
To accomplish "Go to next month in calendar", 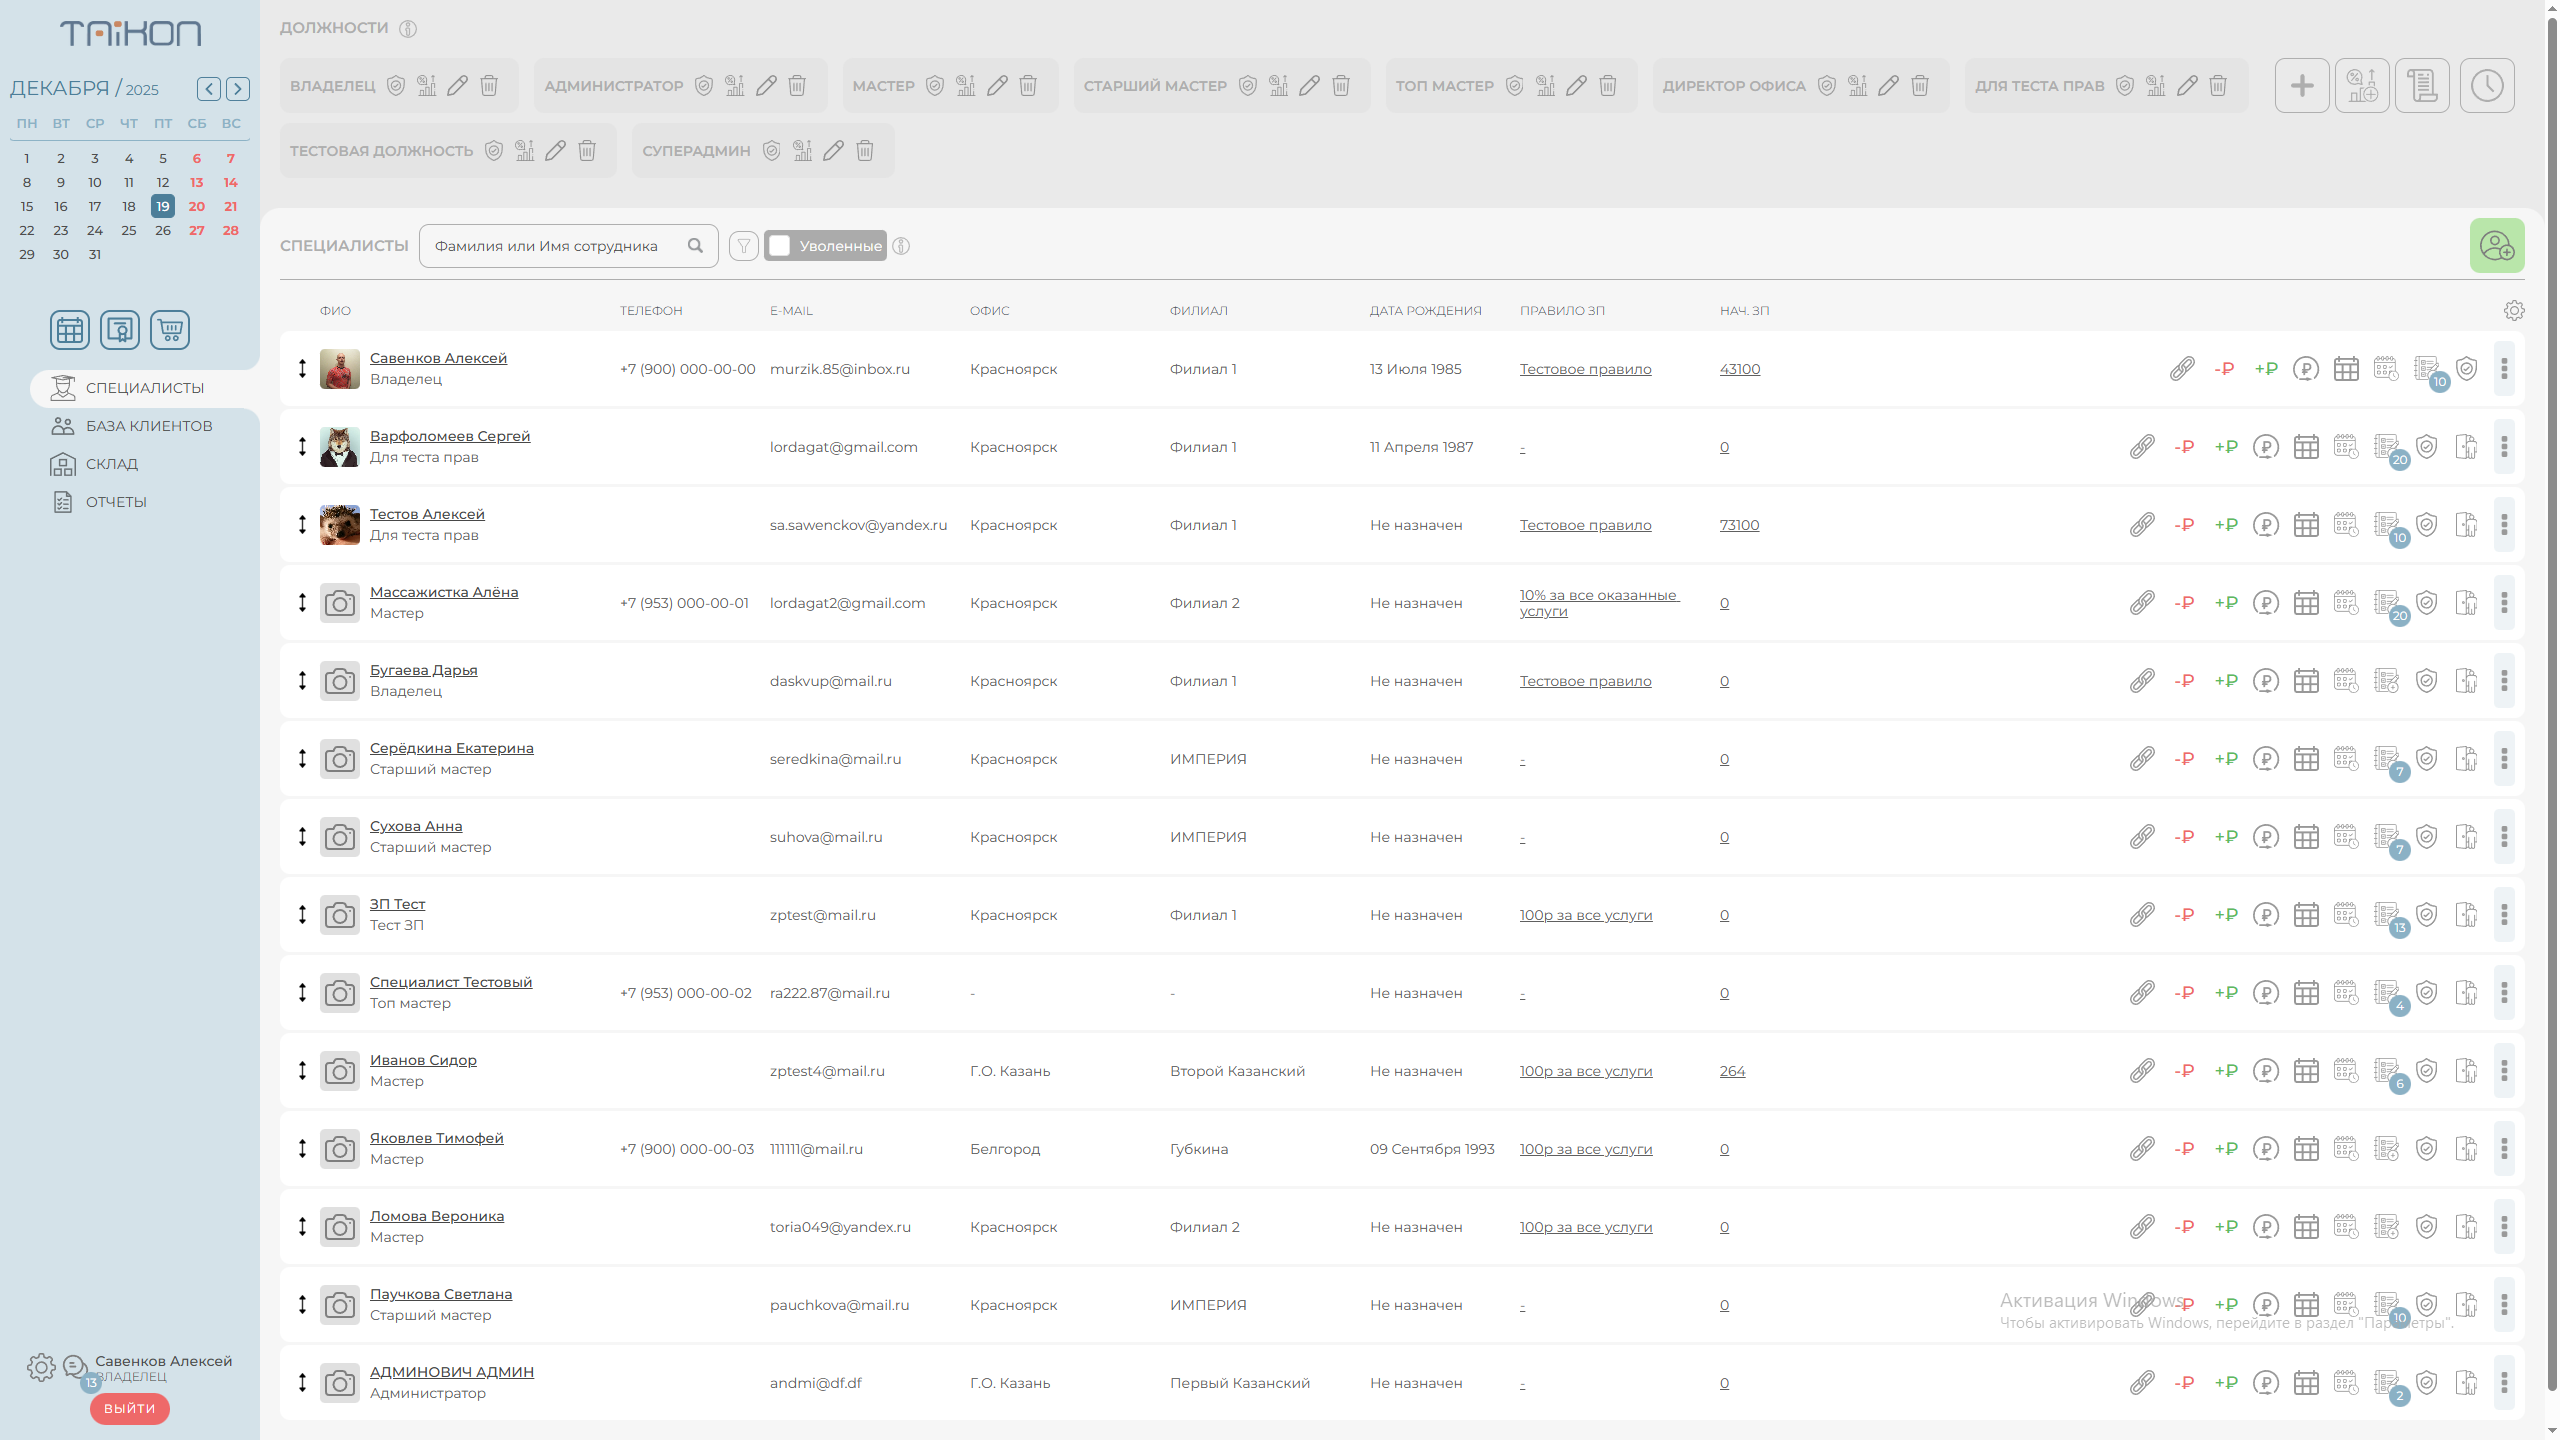I will point(238,89).
